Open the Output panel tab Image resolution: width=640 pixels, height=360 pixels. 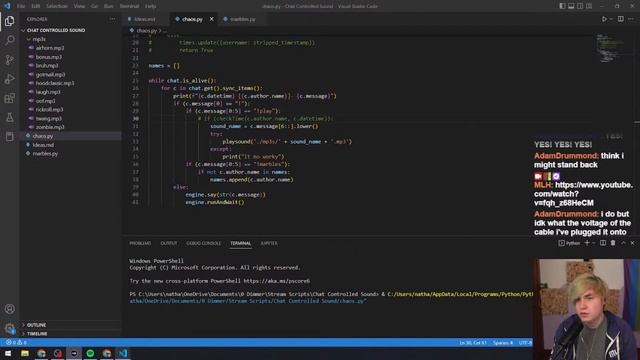pyautogui.click(x=169, y=243)
